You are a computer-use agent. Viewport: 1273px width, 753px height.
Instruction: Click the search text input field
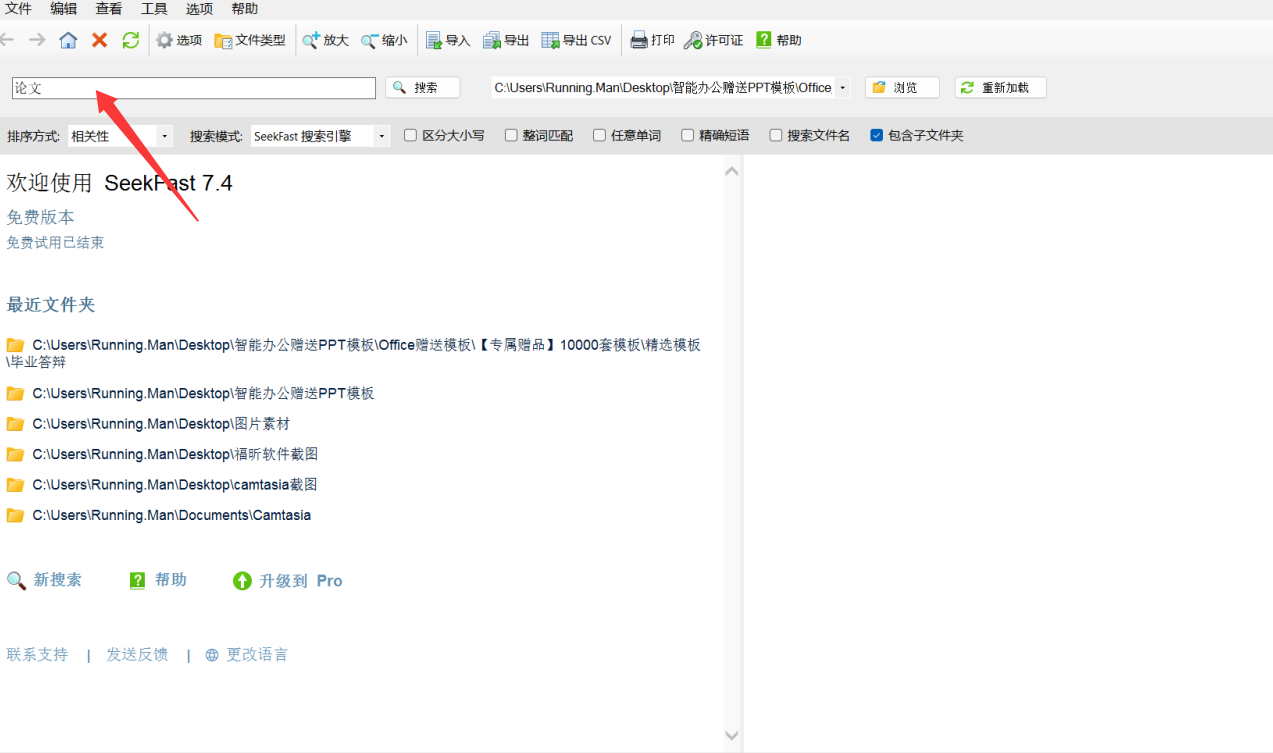(194, 88)
